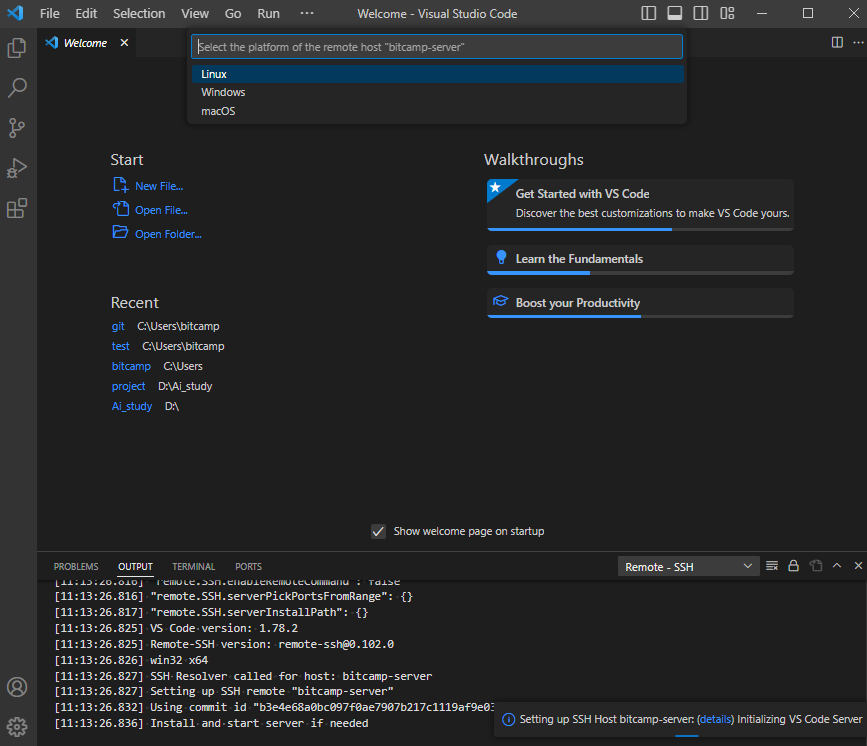Screen dimensions: 867x746
Task: Open the Search view in activity bar
Action: (x=17, y=87)
